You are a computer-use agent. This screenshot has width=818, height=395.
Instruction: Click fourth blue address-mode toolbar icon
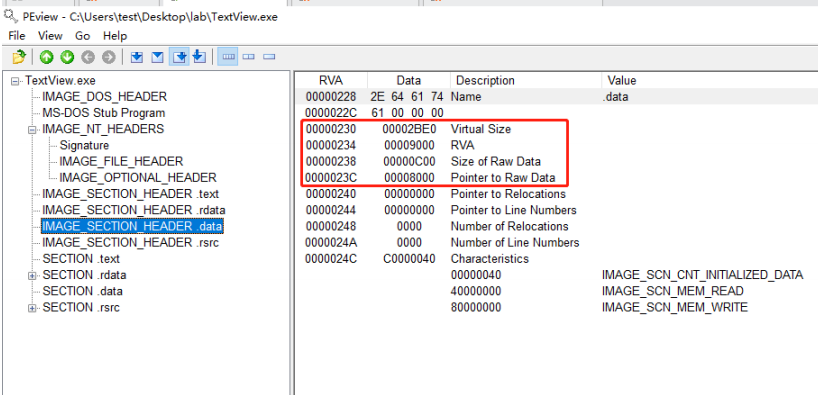199,57
